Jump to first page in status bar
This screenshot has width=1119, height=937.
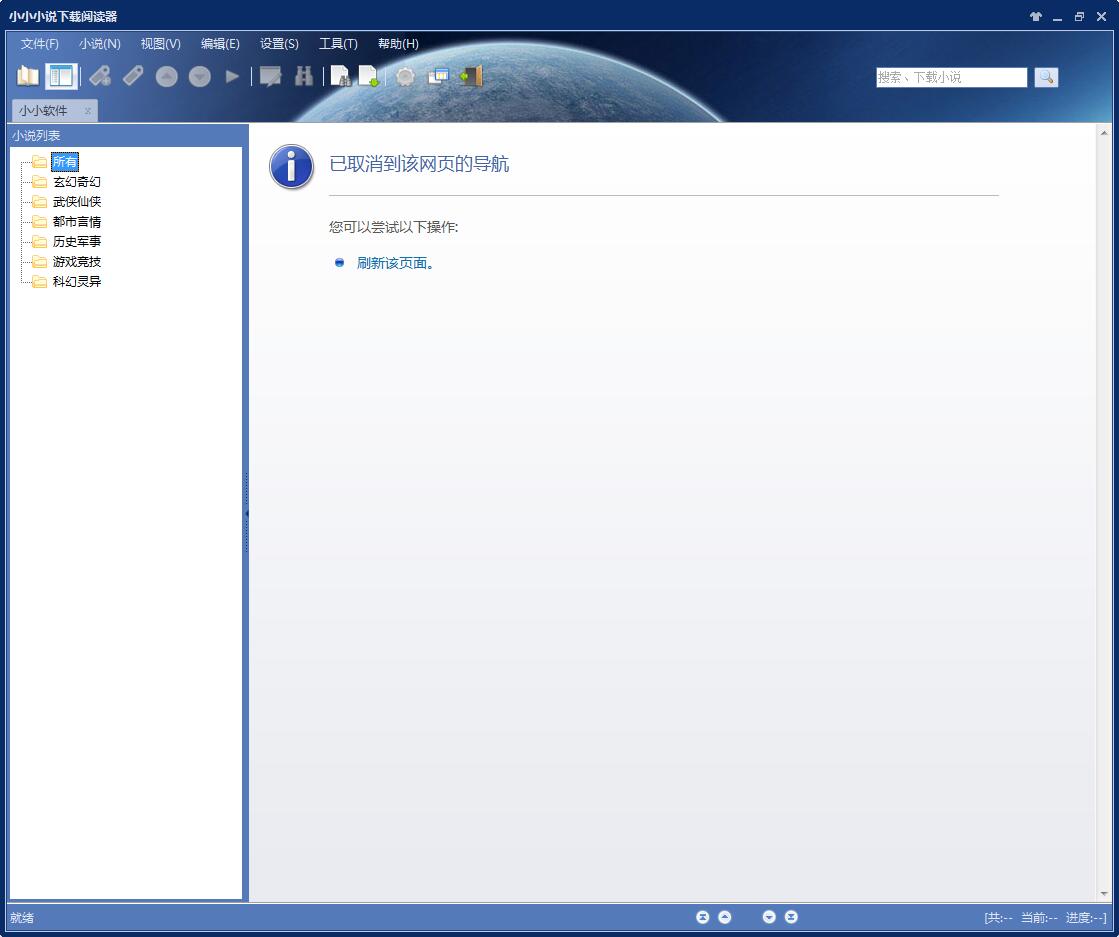coord(702,917)
